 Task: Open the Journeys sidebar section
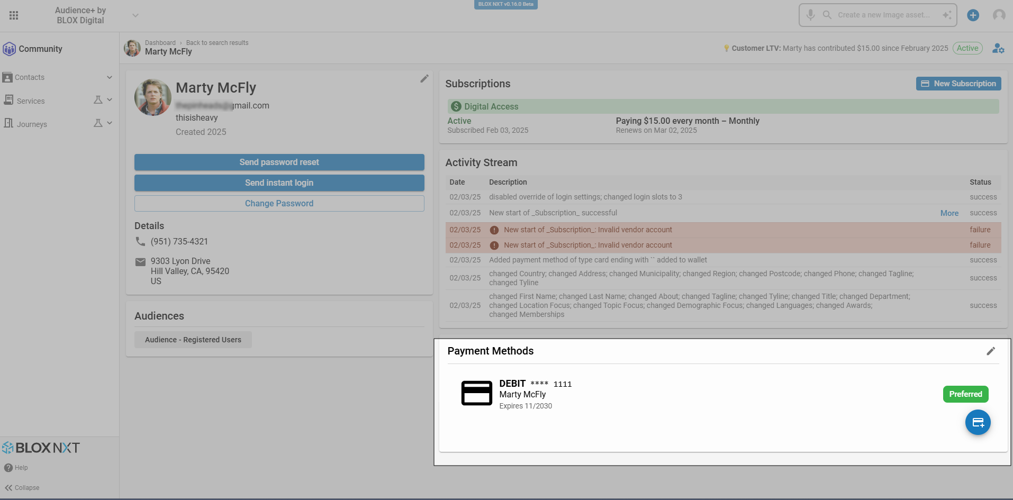32,124
